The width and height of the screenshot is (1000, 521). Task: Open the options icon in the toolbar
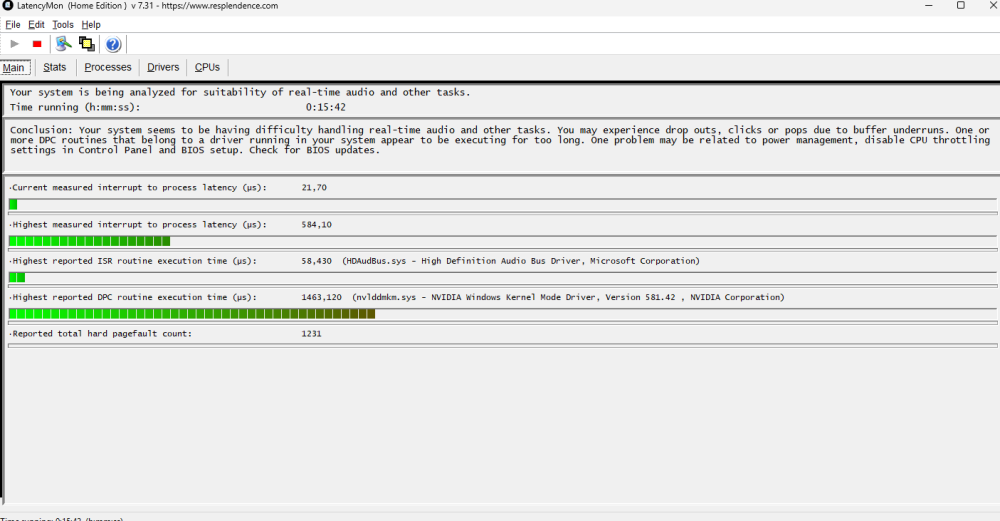pos(64,44)
